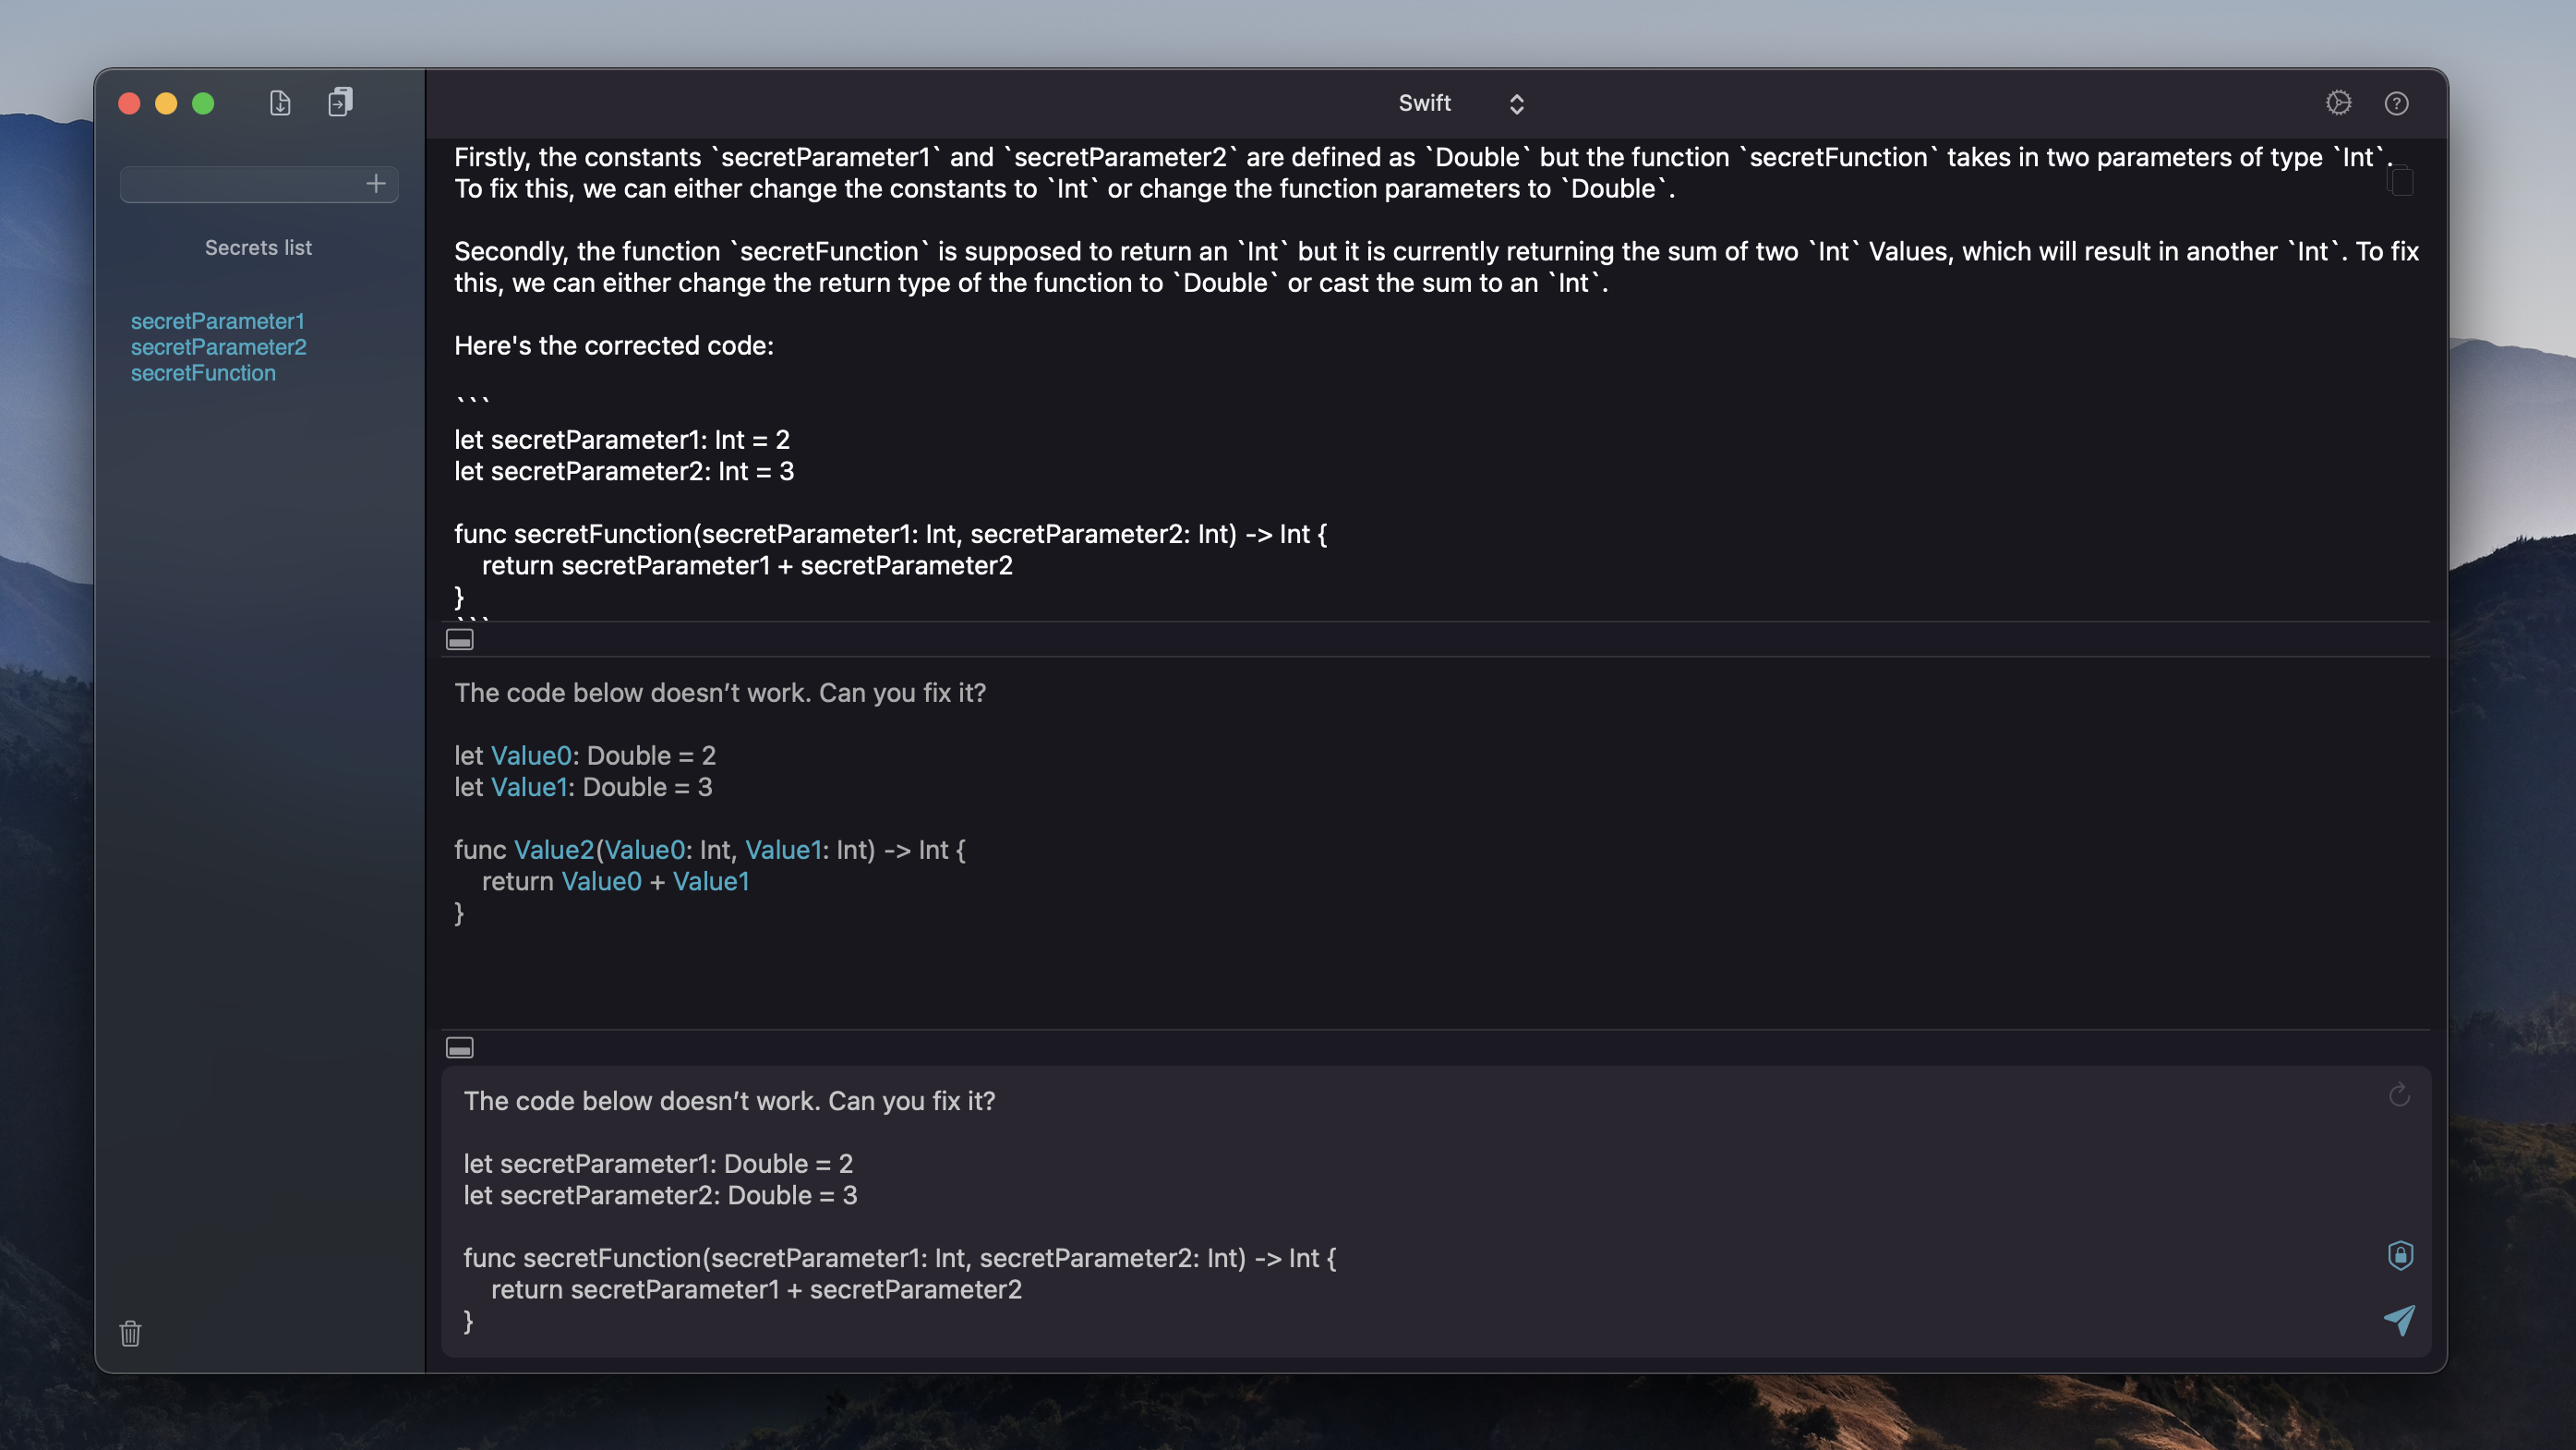The image size is (2576, 1450).
Task: Select secretParameter1 in the Secrets list
Action: (218, 321)
